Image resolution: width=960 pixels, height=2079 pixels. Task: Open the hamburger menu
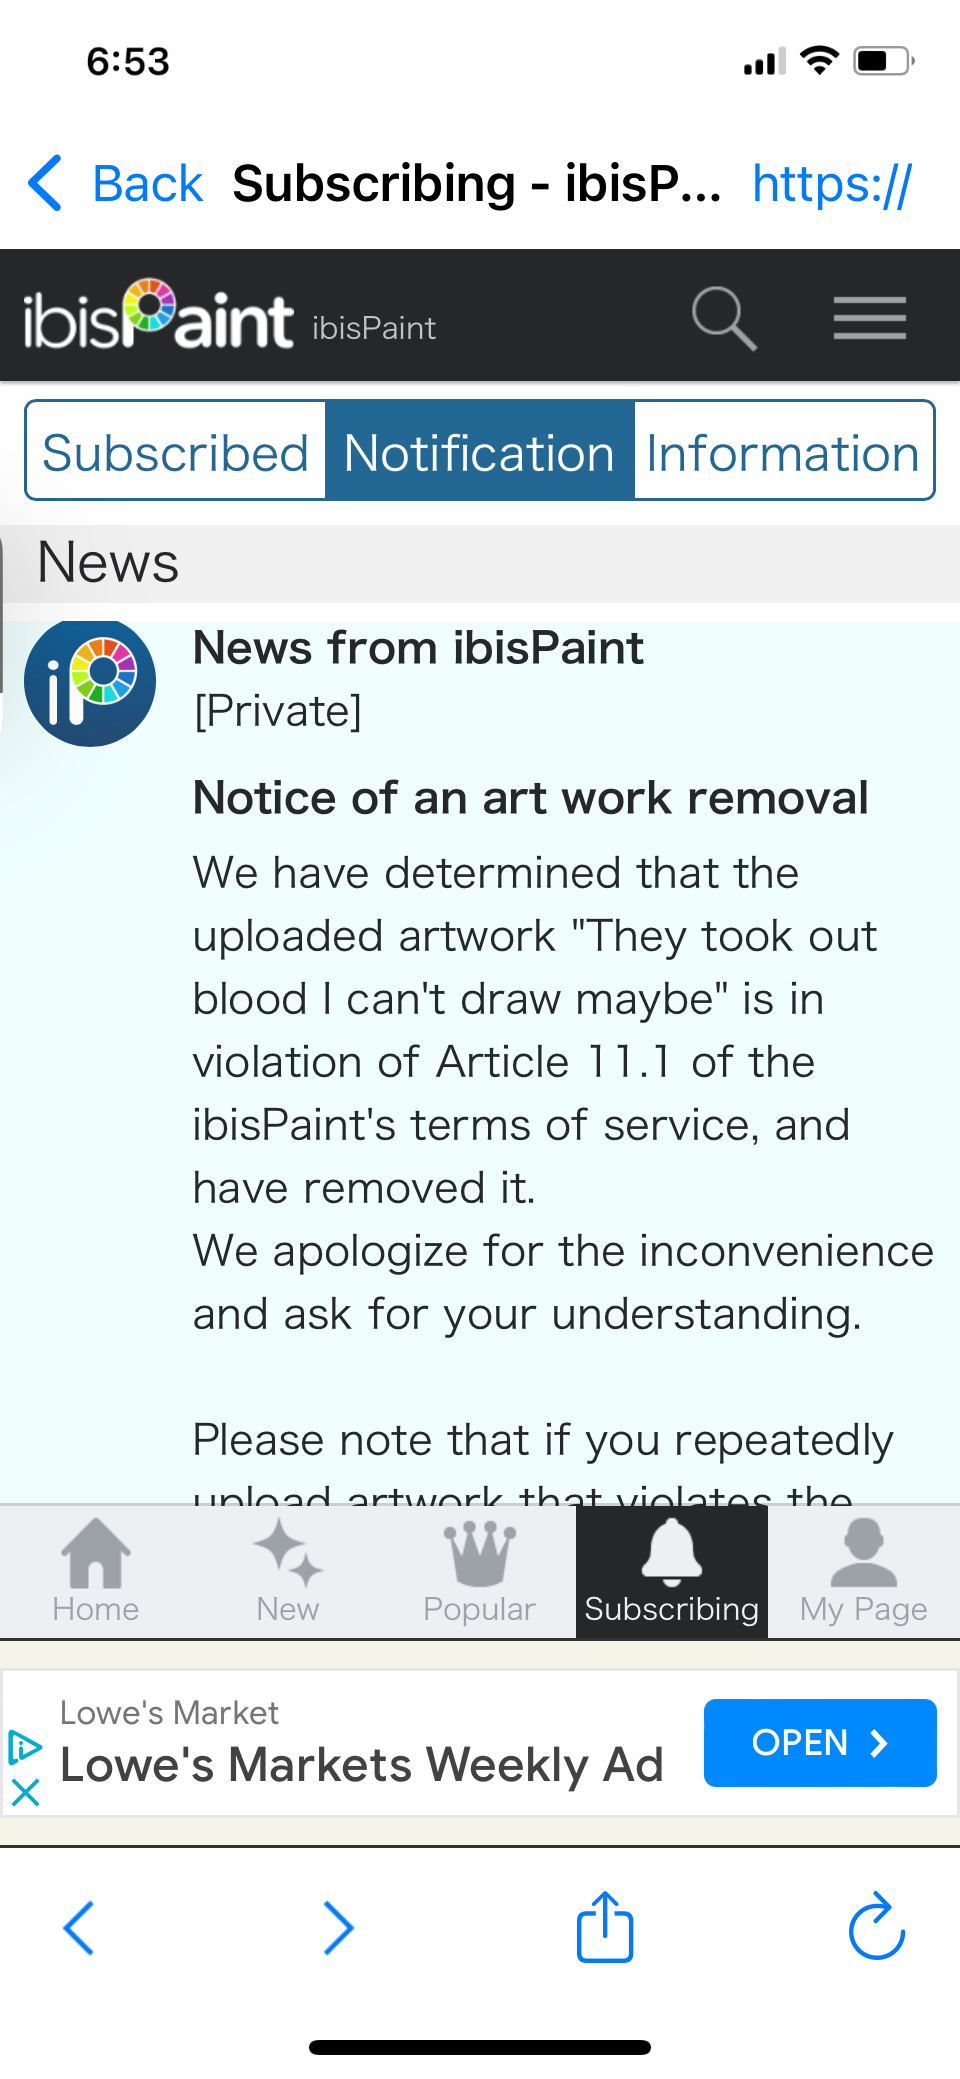point(869,319)
